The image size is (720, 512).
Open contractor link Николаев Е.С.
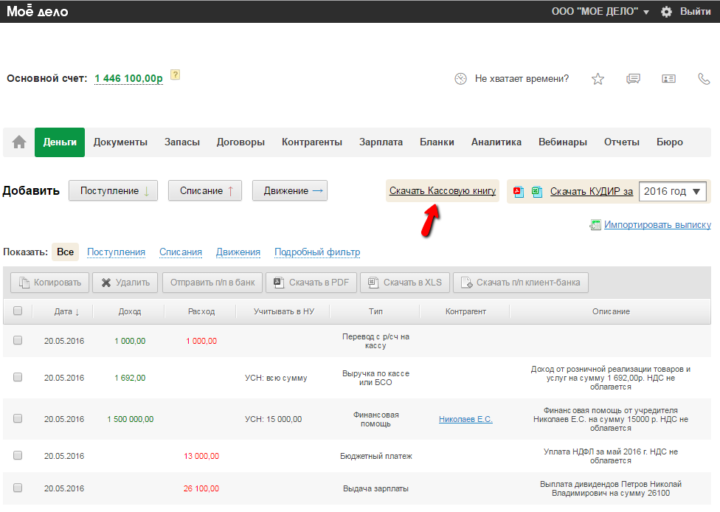point(465,419)
